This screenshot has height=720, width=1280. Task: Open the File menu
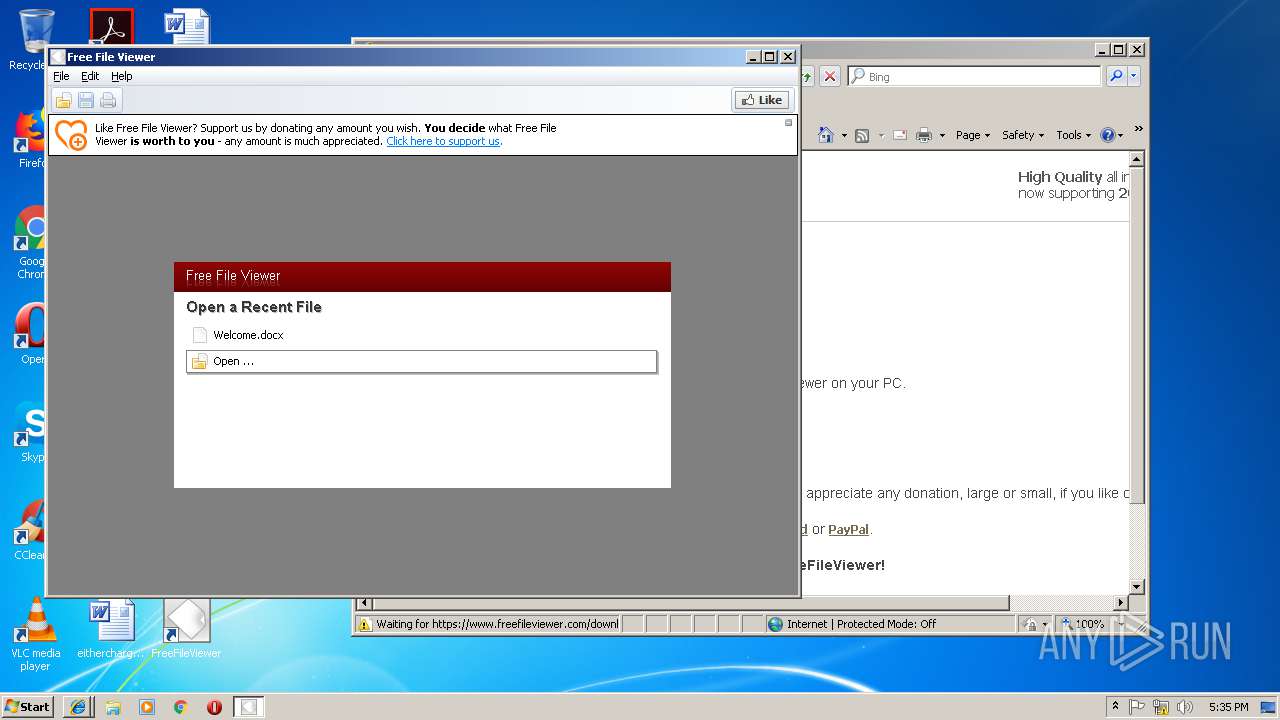pos(61,76)
